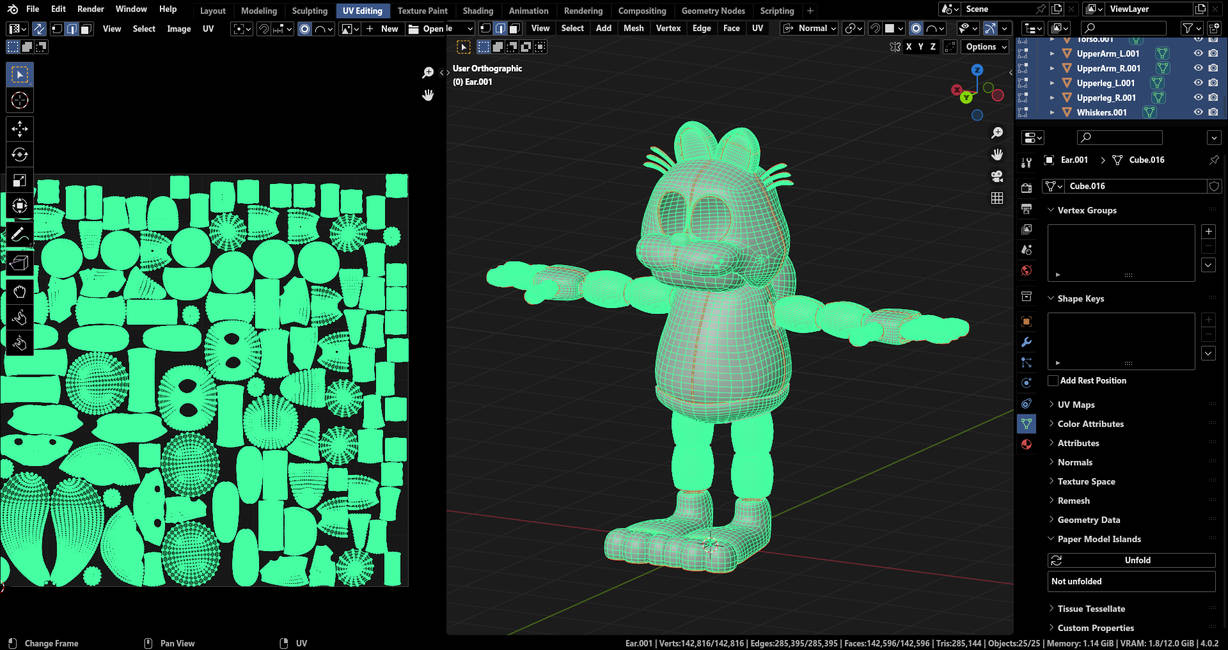Select the UV editor Select Box tool

coord(20,74)
